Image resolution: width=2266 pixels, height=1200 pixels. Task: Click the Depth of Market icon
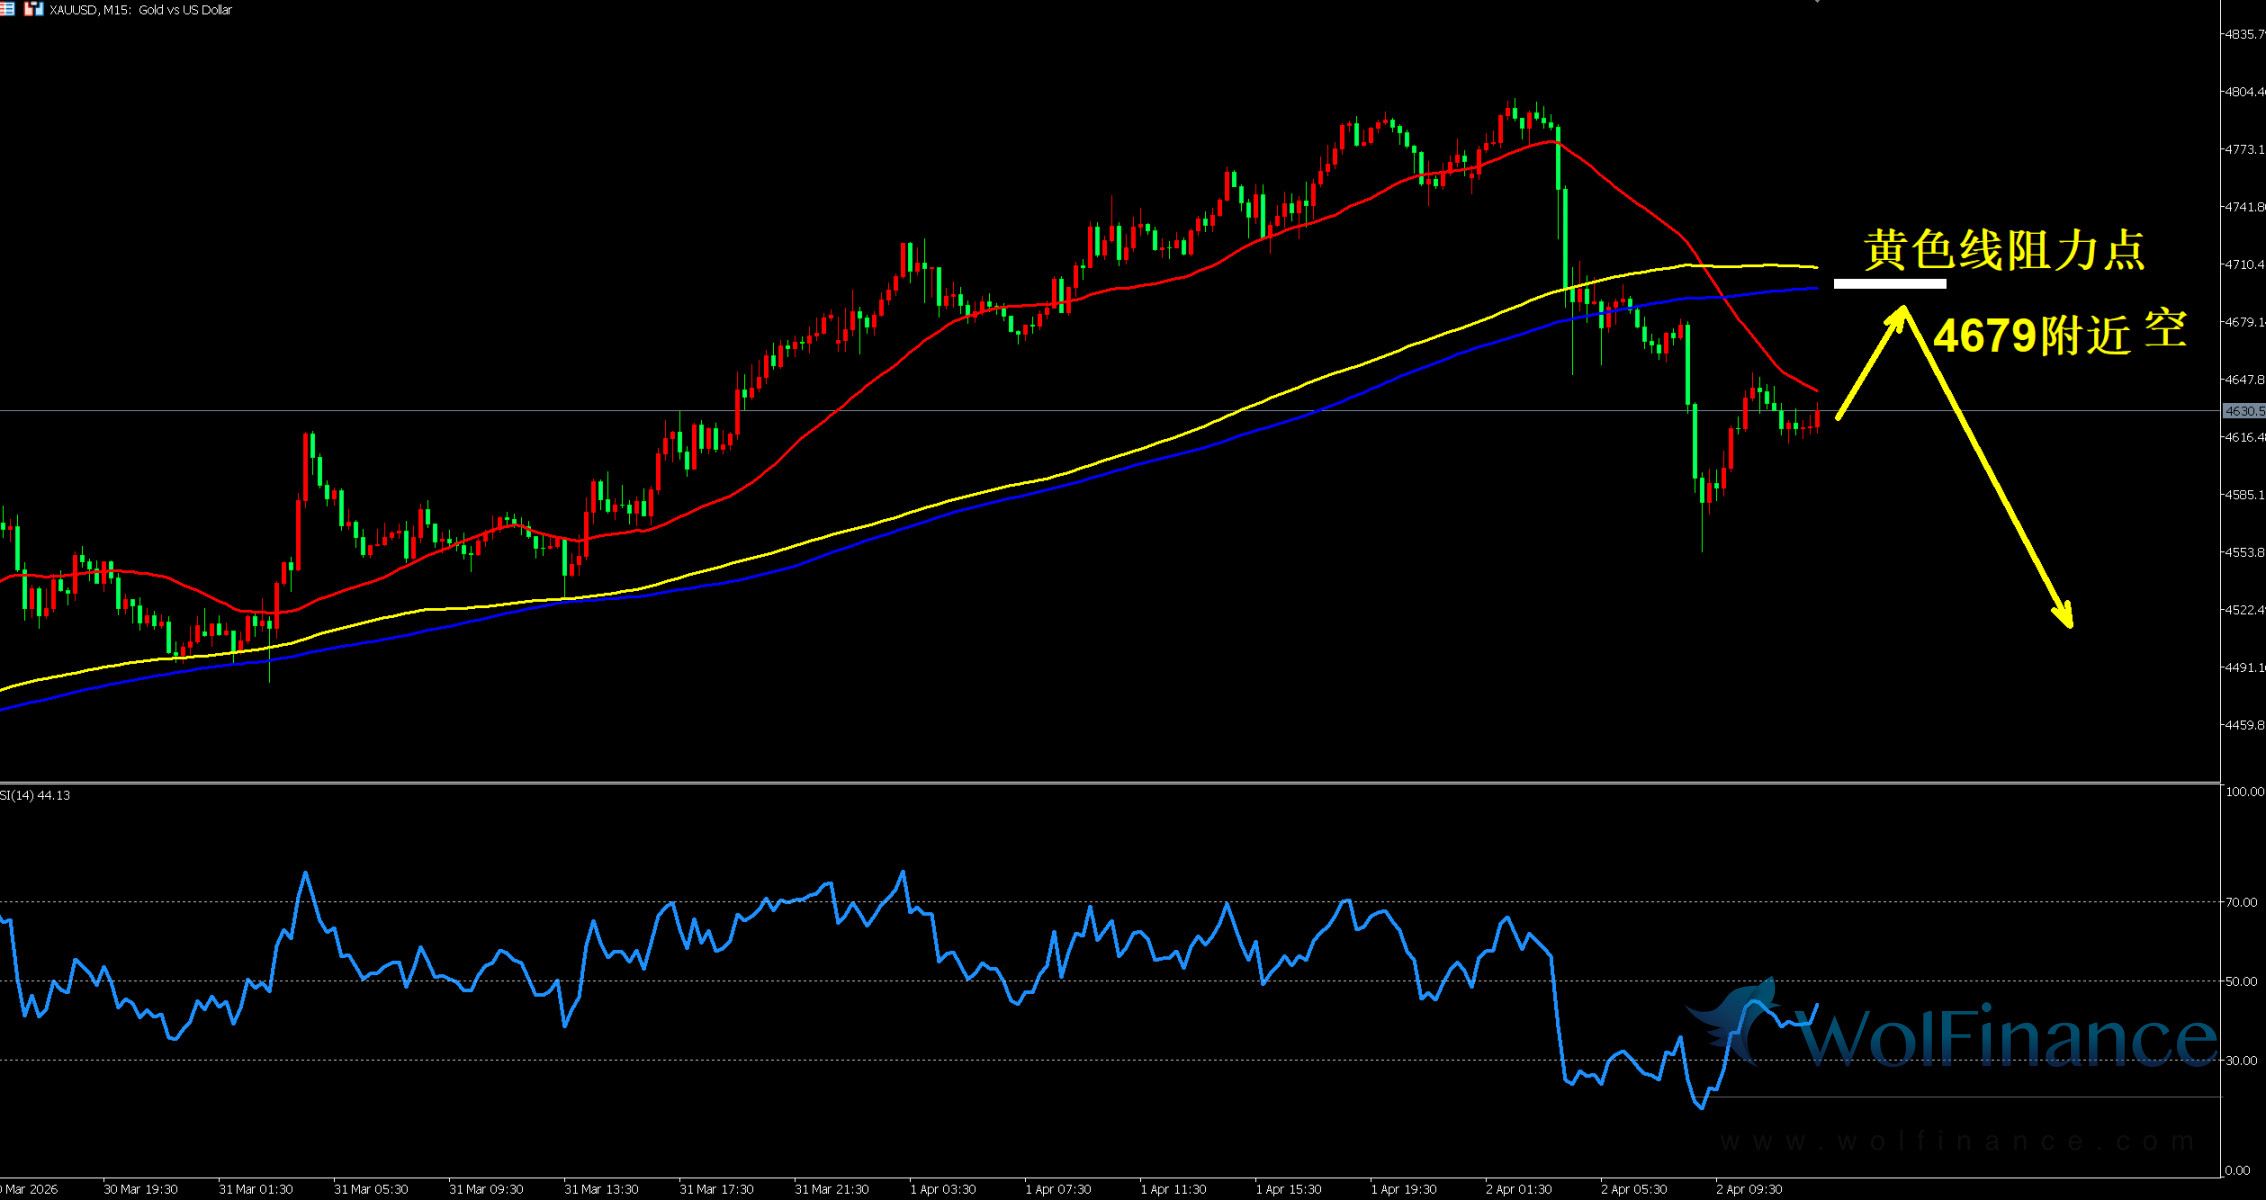coord(6,9)
